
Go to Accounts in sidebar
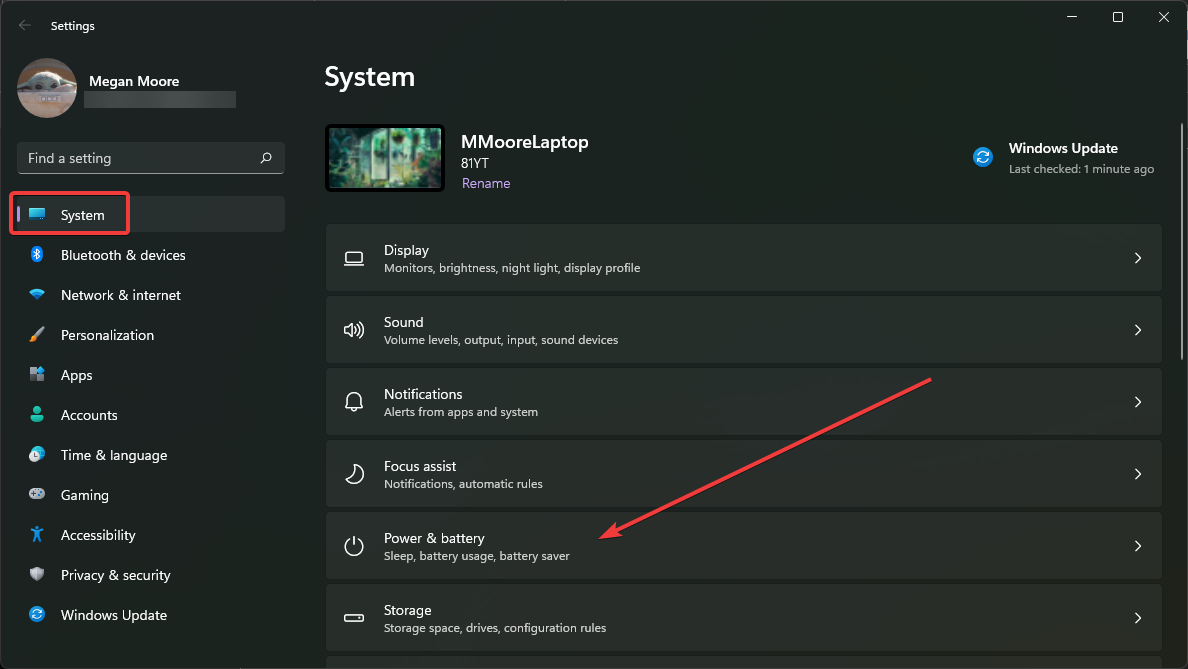[x=89, y=415]
